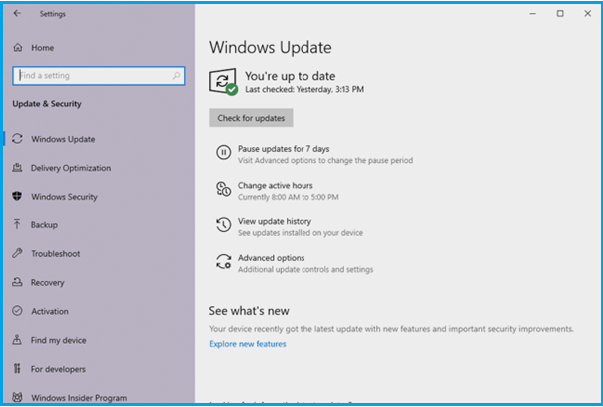Image resolution: width=603 pixels, height=407 pixels.
Task: Click the Recovery icon
Action: (x=17, y=282)
